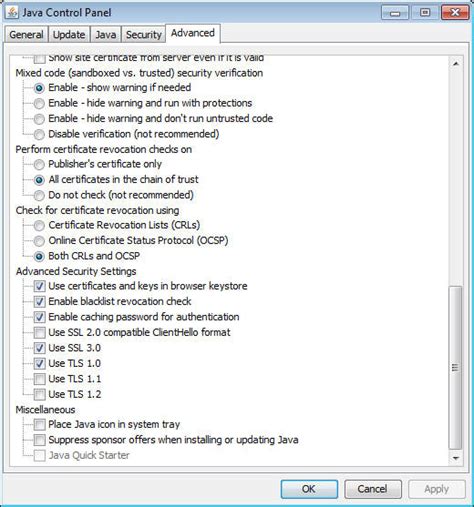Open the Update tab

[69, 34]
